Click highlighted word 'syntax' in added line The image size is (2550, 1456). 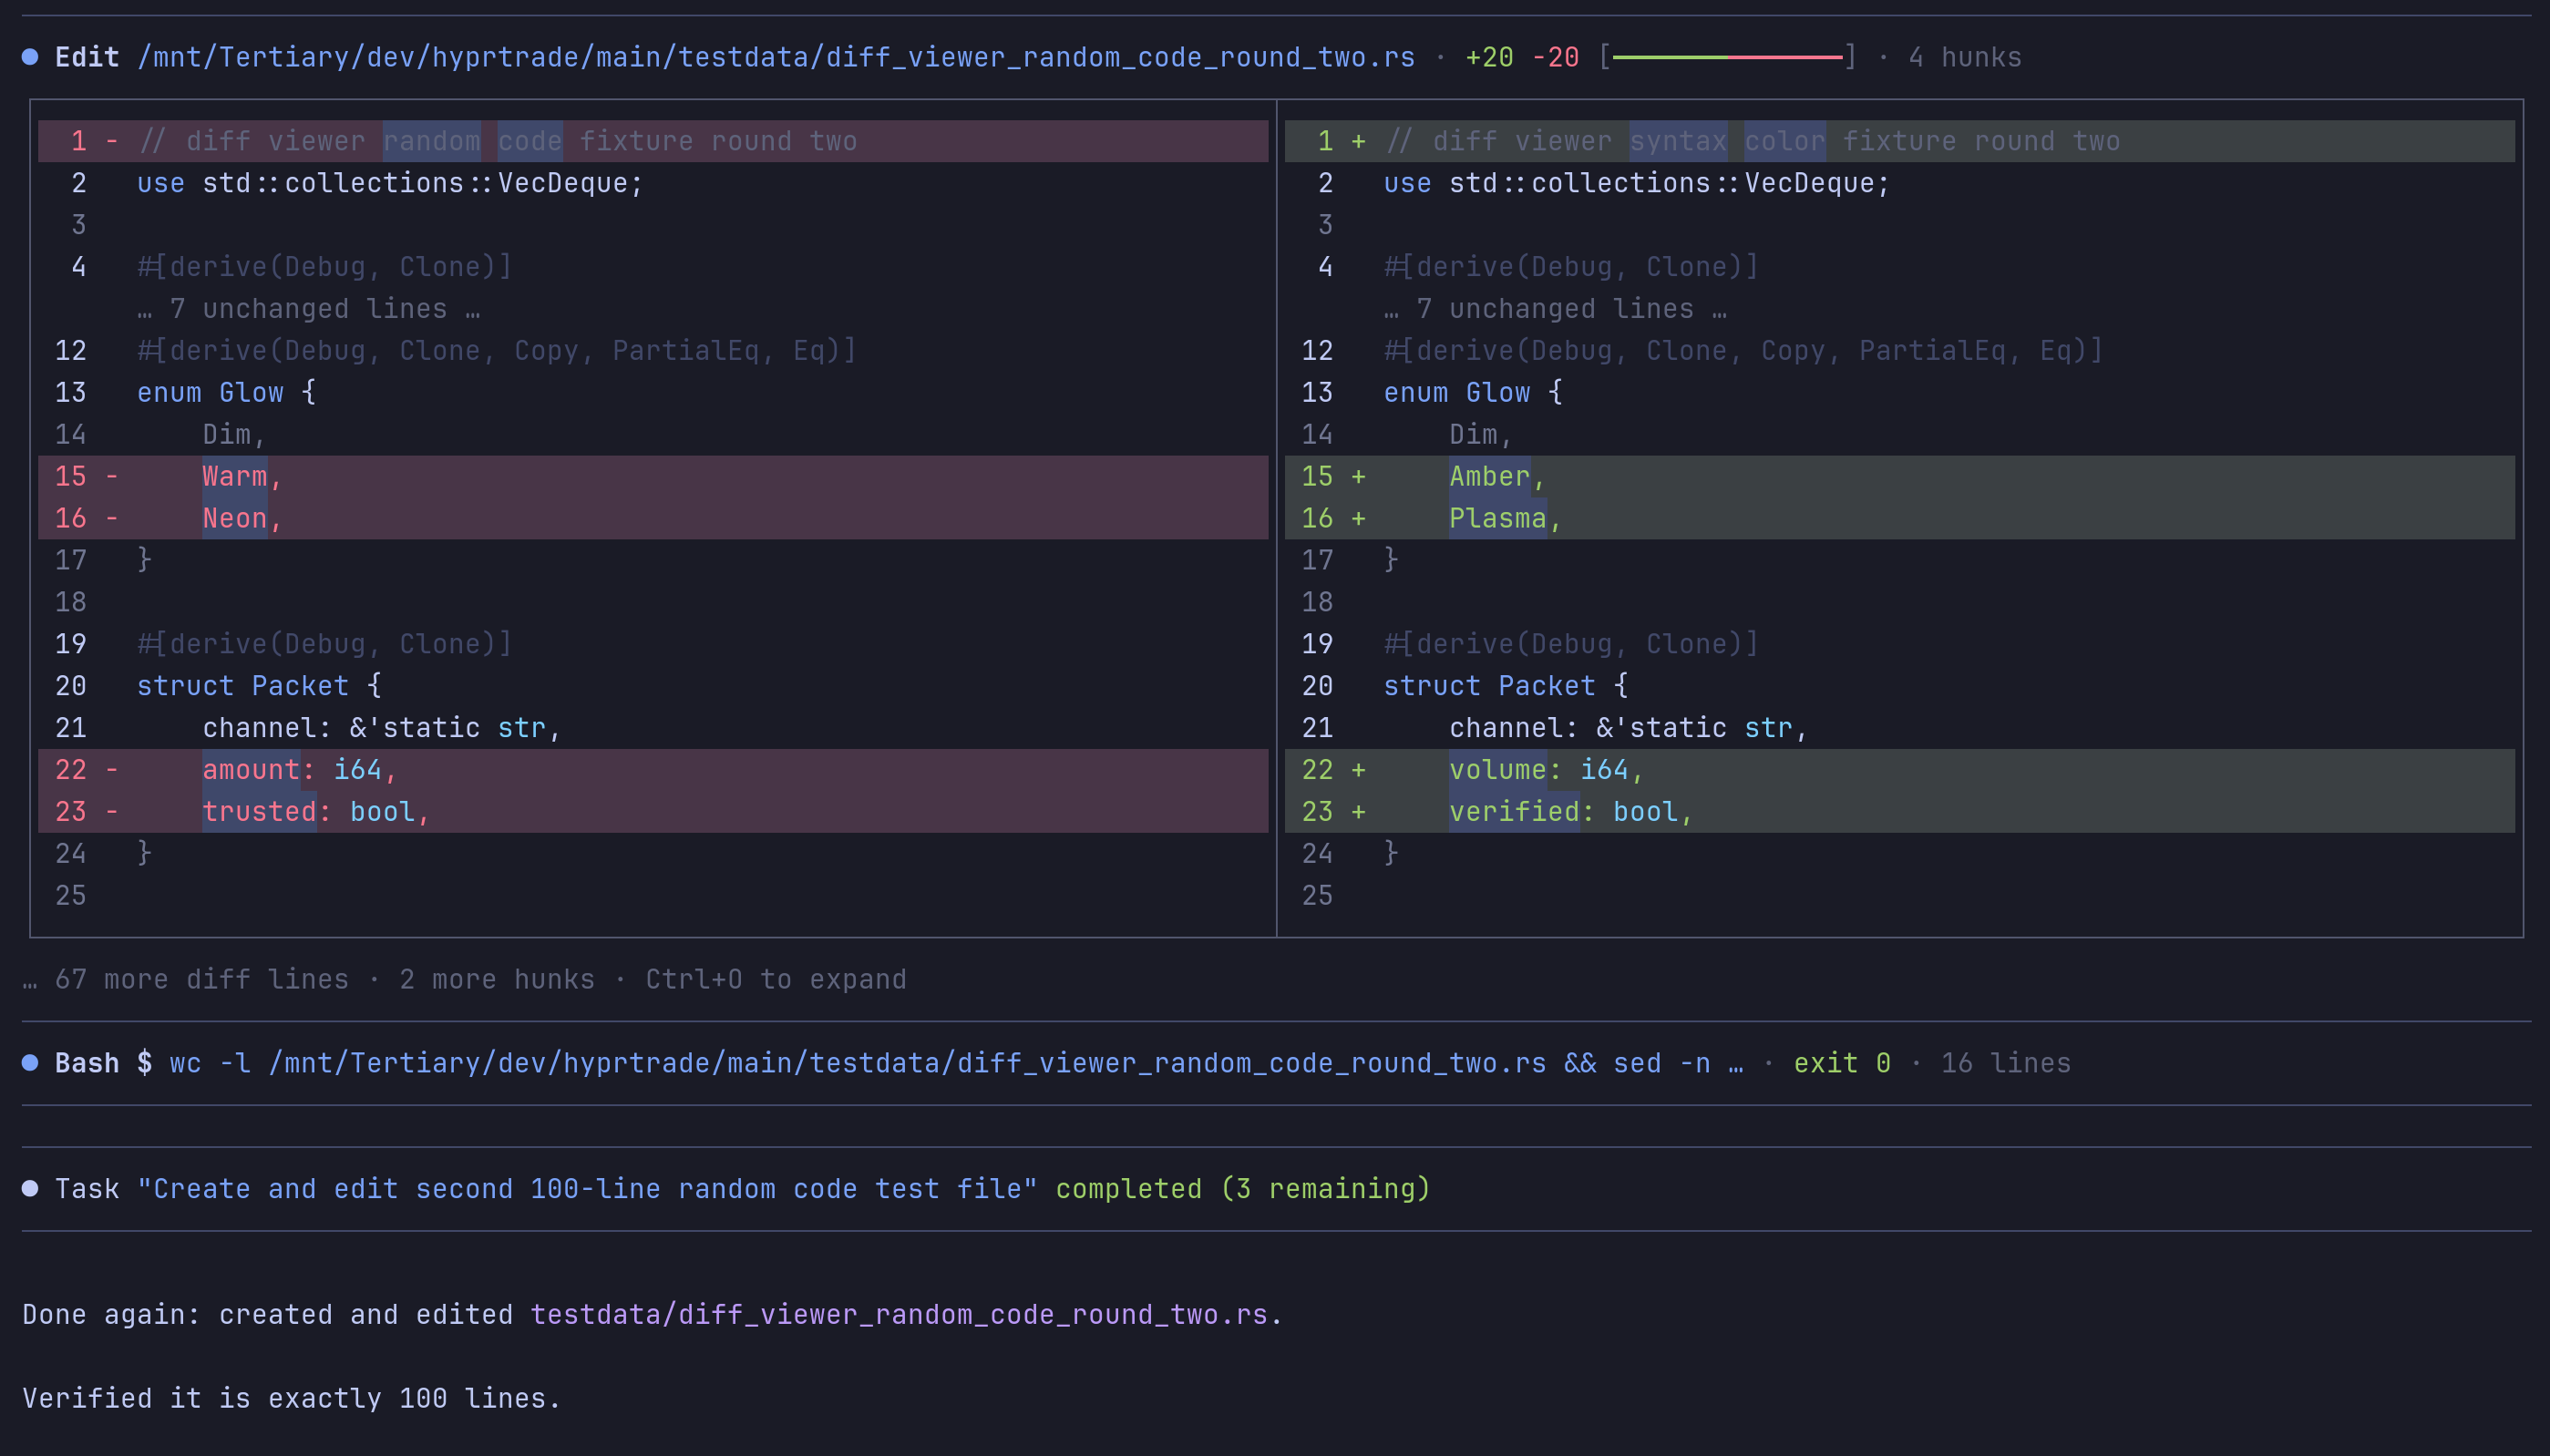coord(1678,141)
